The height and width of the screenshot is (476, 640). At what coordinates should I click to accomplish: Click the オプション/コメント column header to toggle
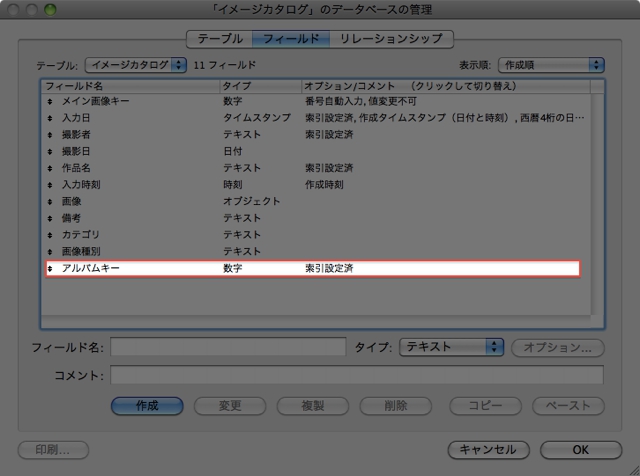coord(446,86)
